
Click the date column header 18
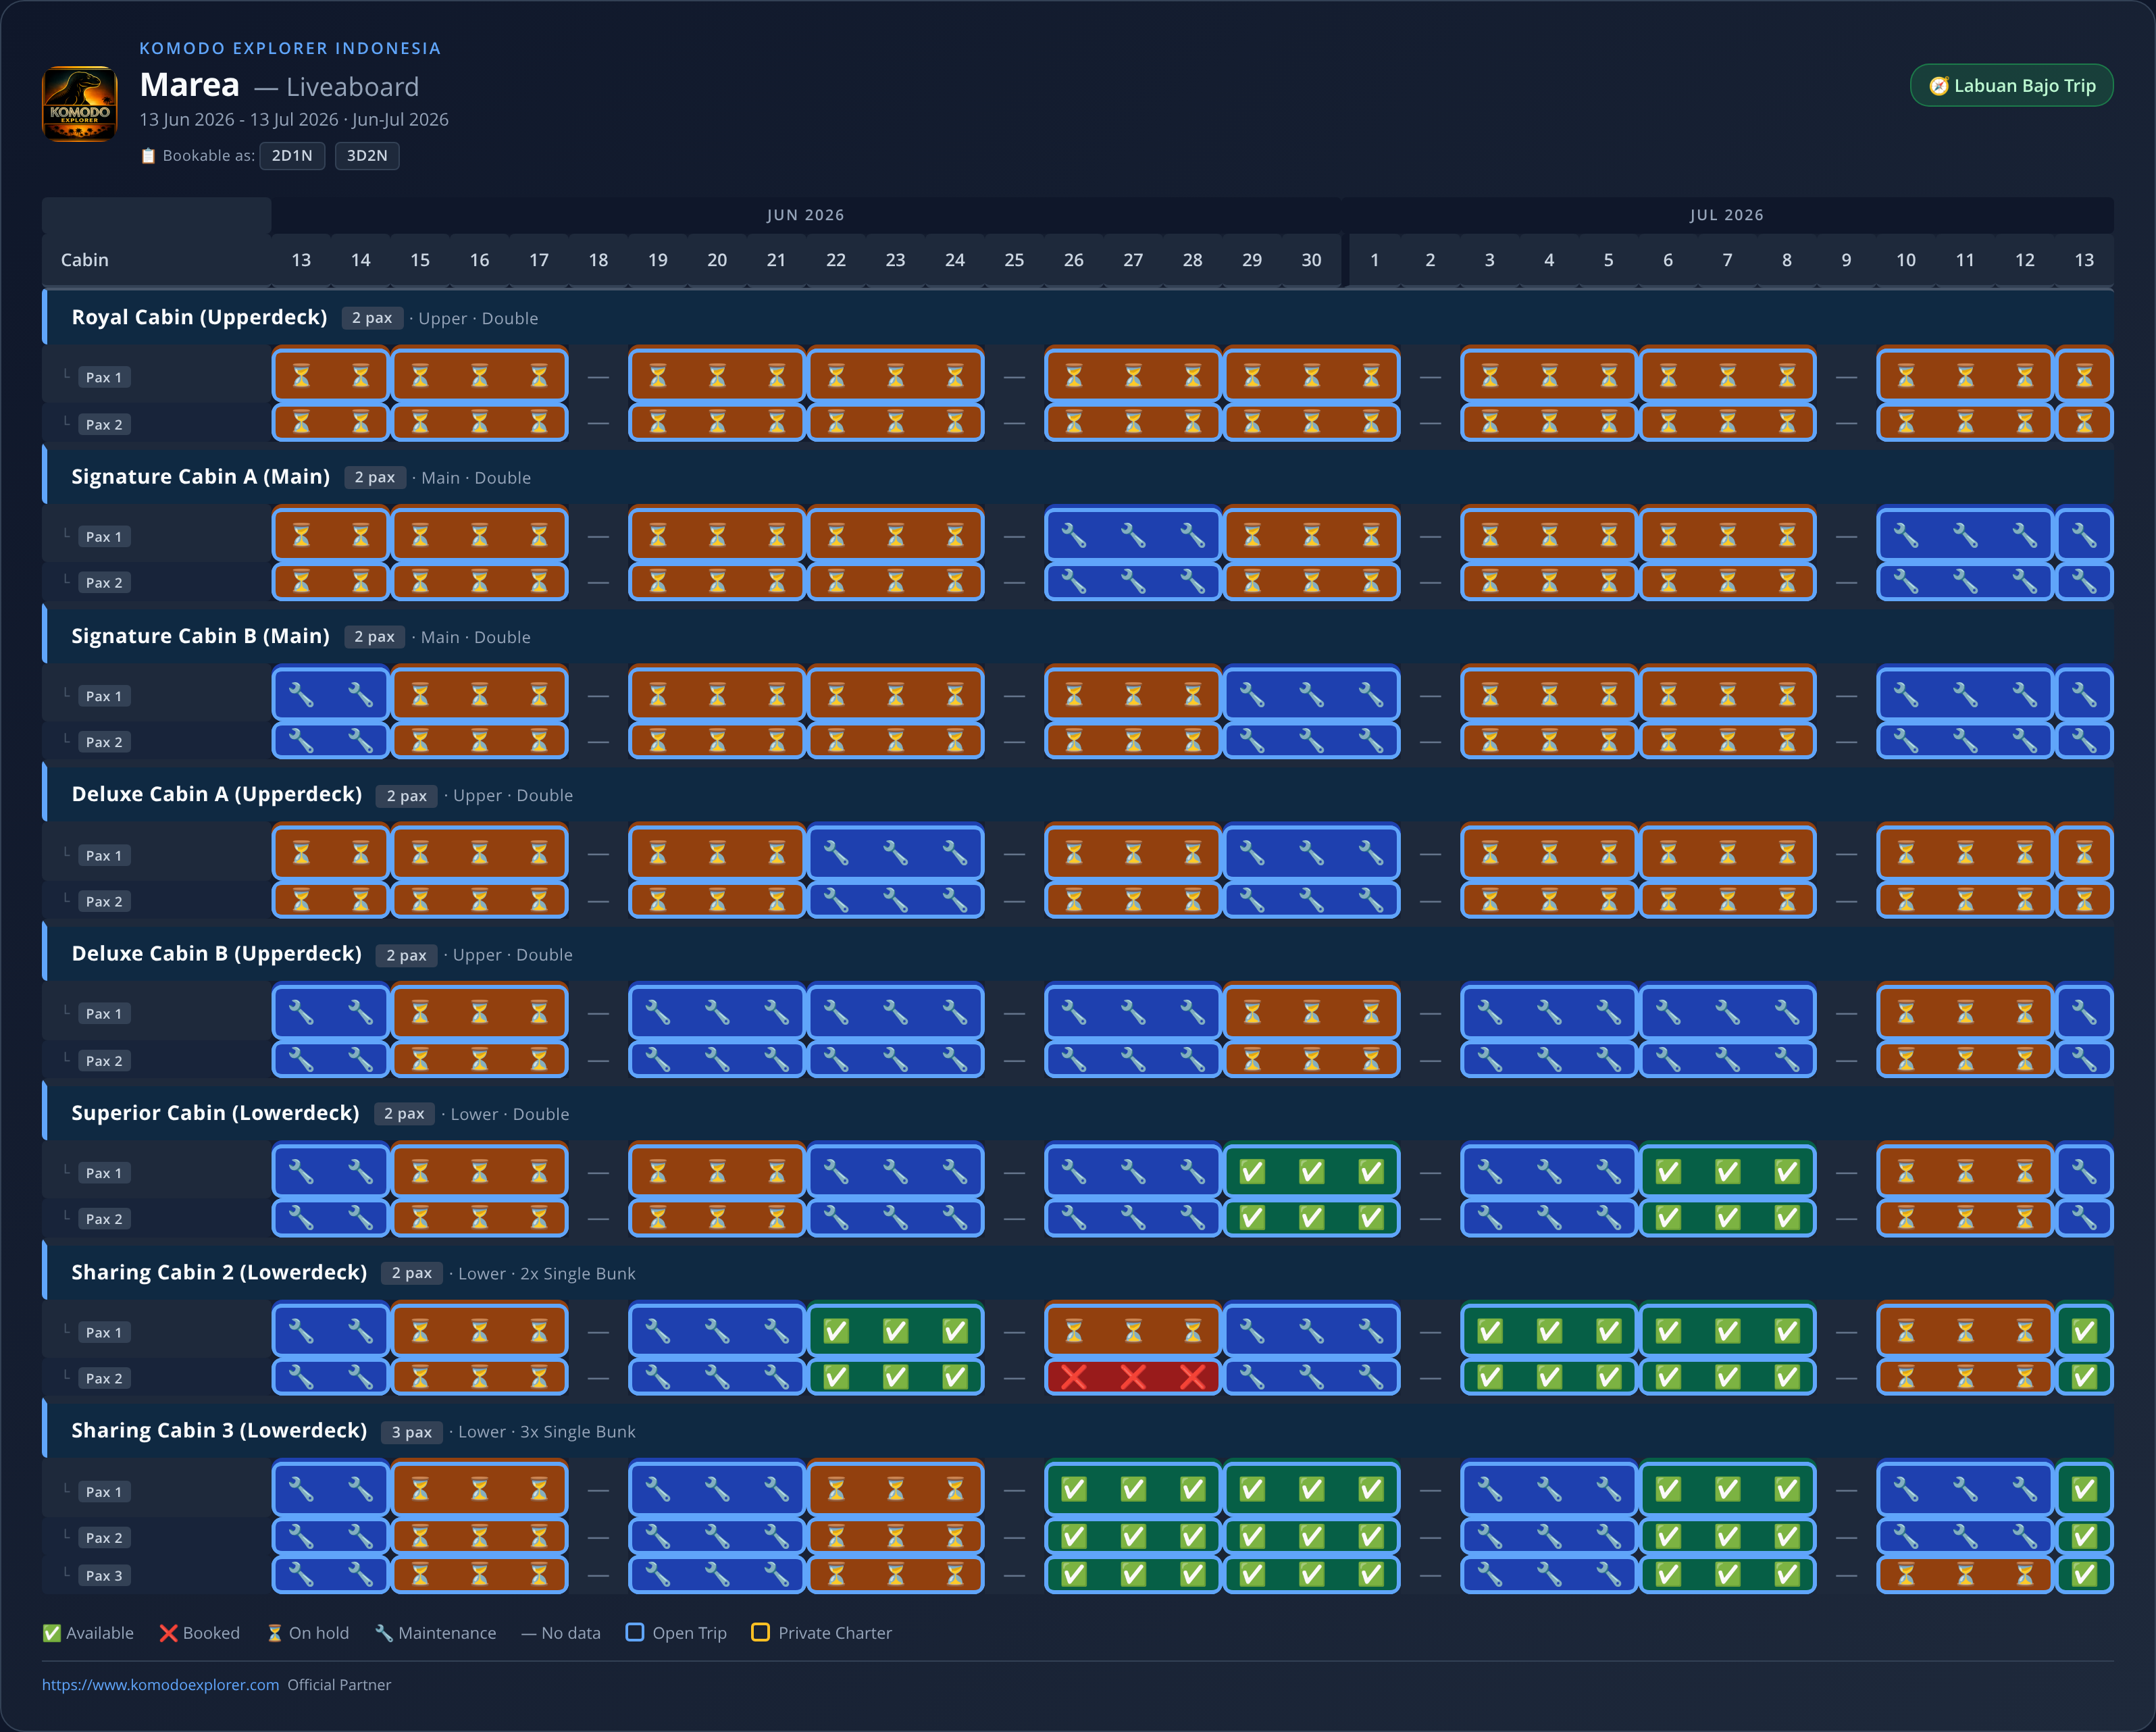coord(598,260)
